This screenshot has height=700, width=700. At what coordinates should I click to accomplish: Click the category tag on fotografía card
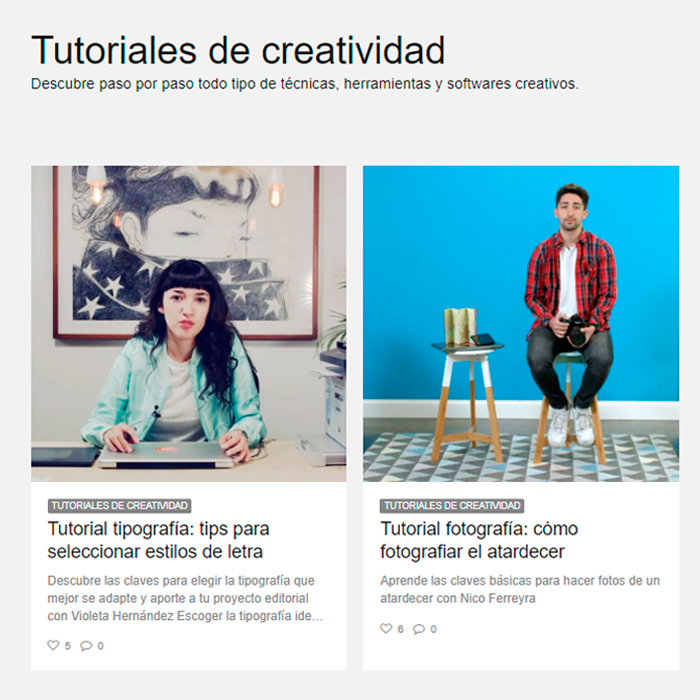[x=452, y=505]
